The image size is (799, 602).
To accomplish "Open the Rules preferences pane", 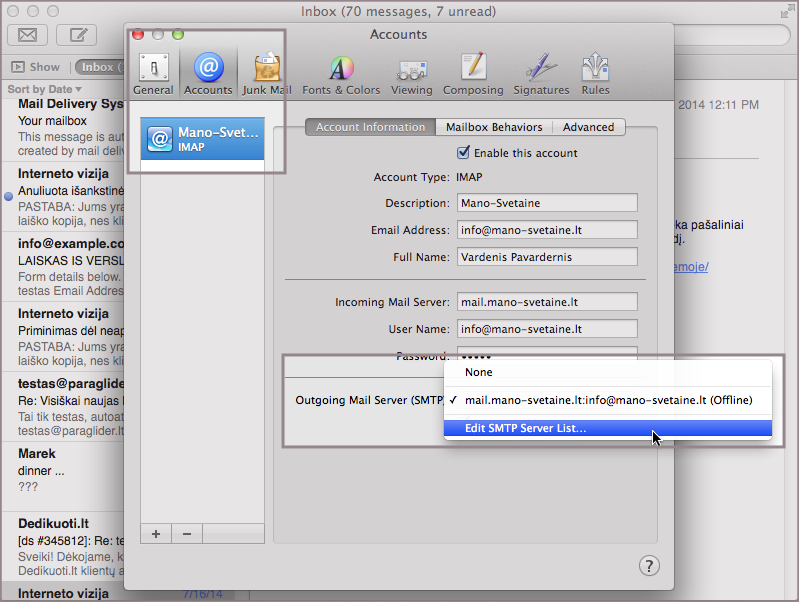I will 595,74.
